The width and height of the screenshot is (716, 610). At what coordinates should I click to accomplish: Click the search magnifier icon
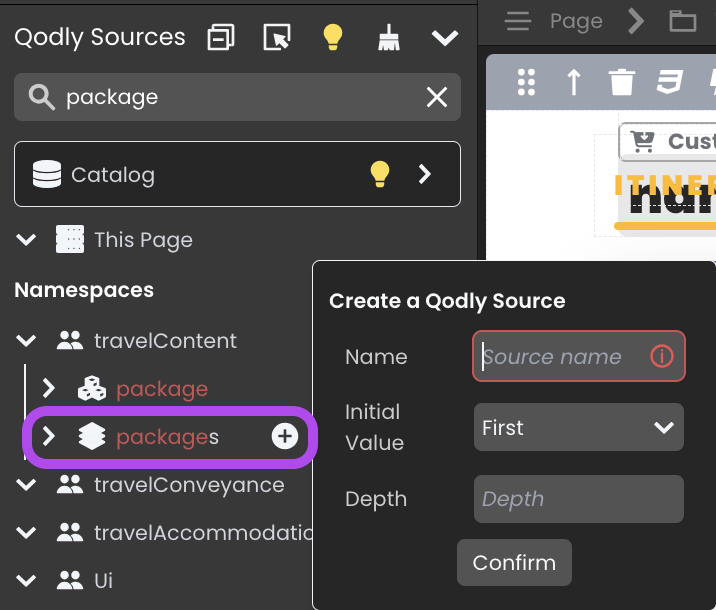[x=42, y=97]
